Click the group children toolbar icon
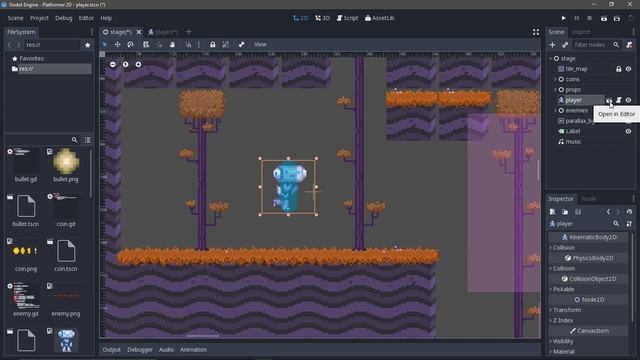 tap(225, 44)
